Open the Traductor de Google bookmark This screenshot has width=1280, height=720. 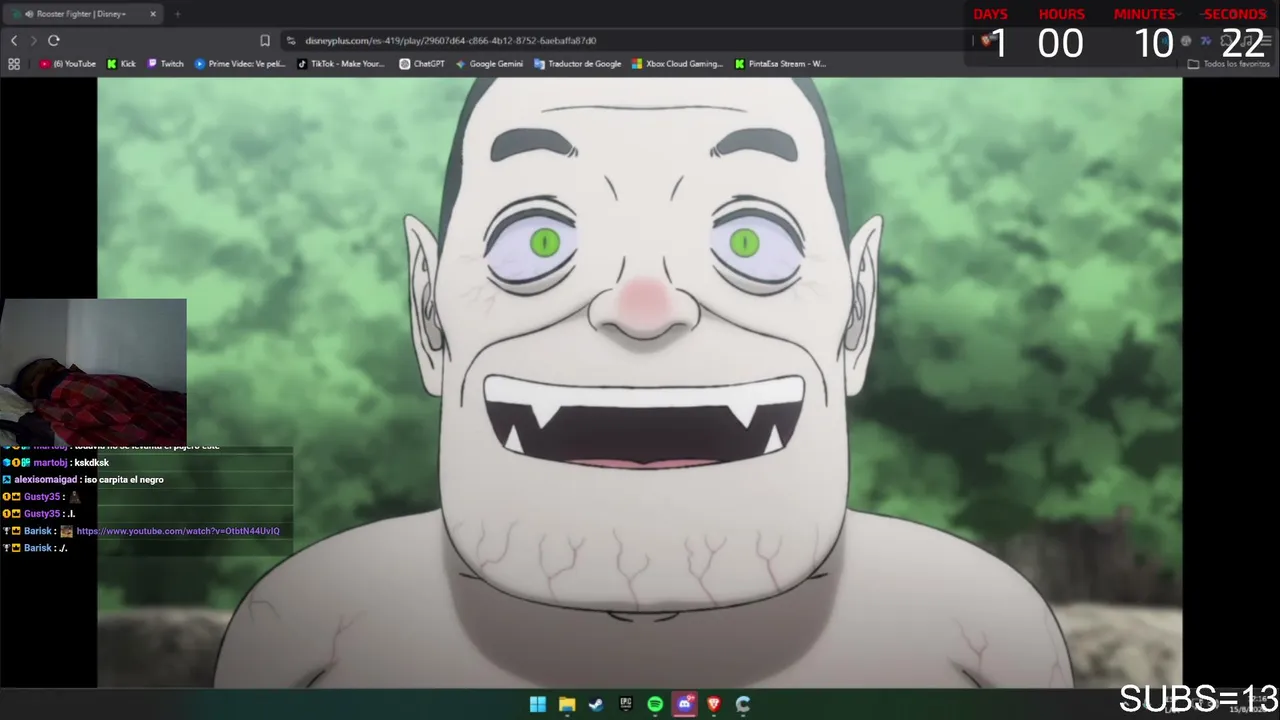tap(578, 64)
